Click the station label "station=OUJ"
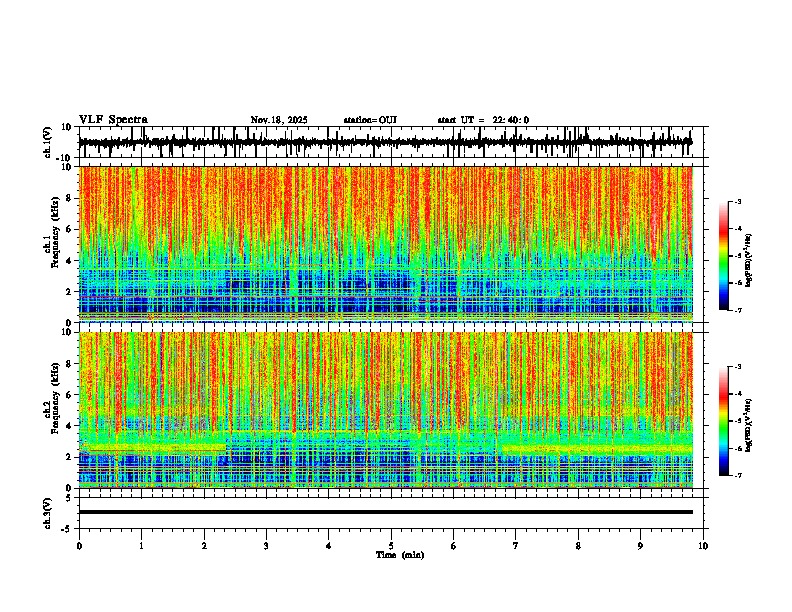This screenshot has width=792, height=612. click(x=370, y=120)
